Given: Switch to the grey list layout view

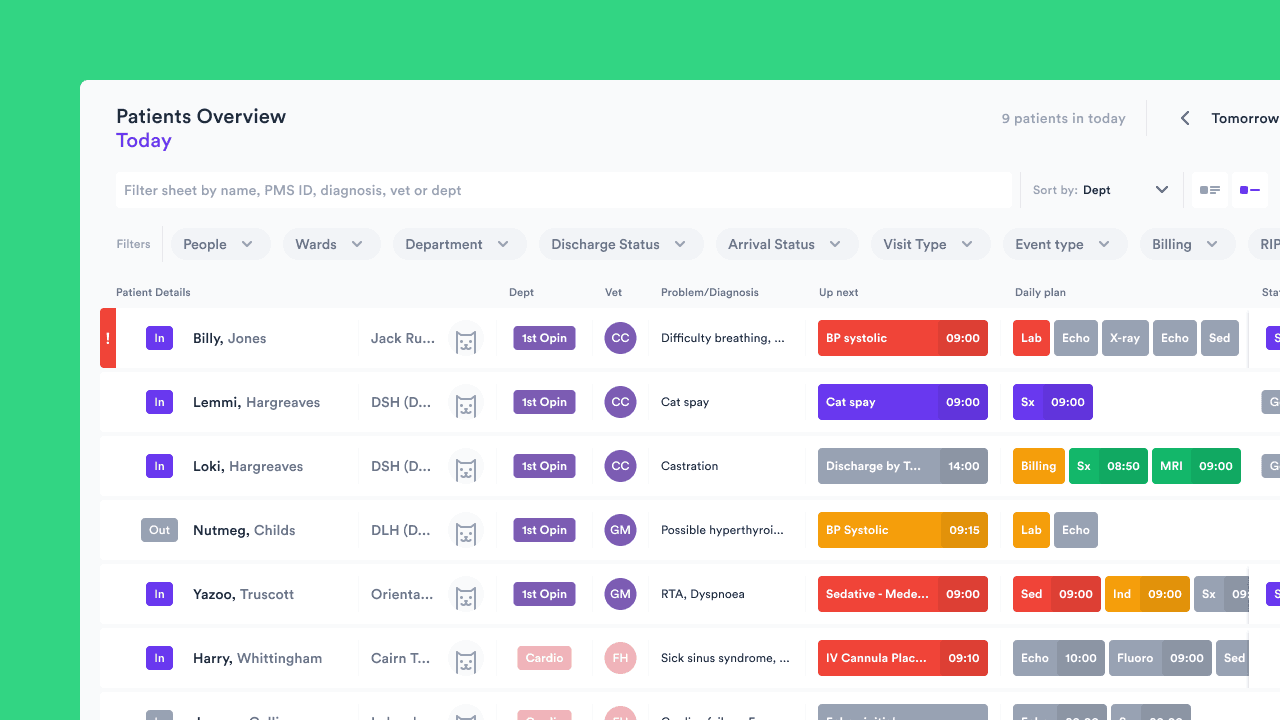Looking at the screenshot, I should (x=1210, y=190).
